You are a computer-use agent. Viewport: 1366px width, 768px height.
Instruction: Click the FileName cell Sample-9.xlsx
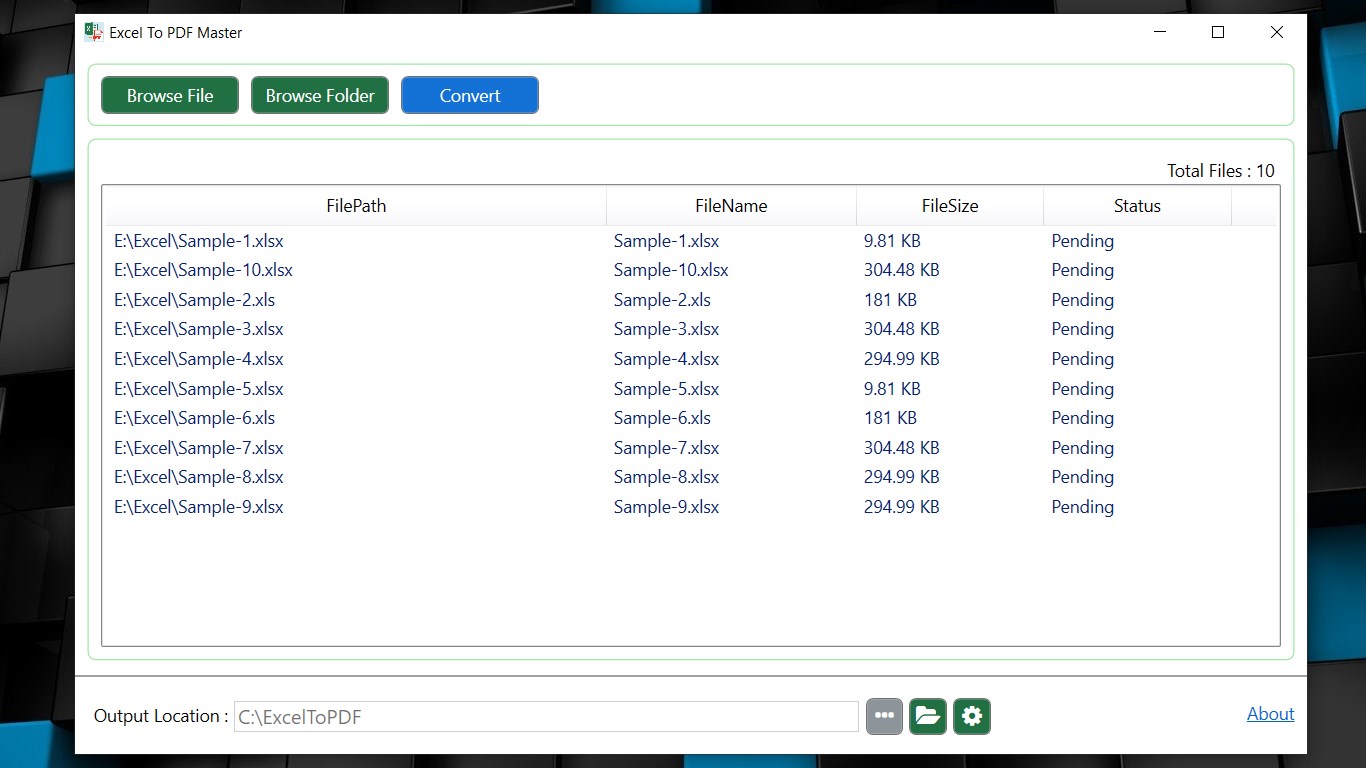666,507
